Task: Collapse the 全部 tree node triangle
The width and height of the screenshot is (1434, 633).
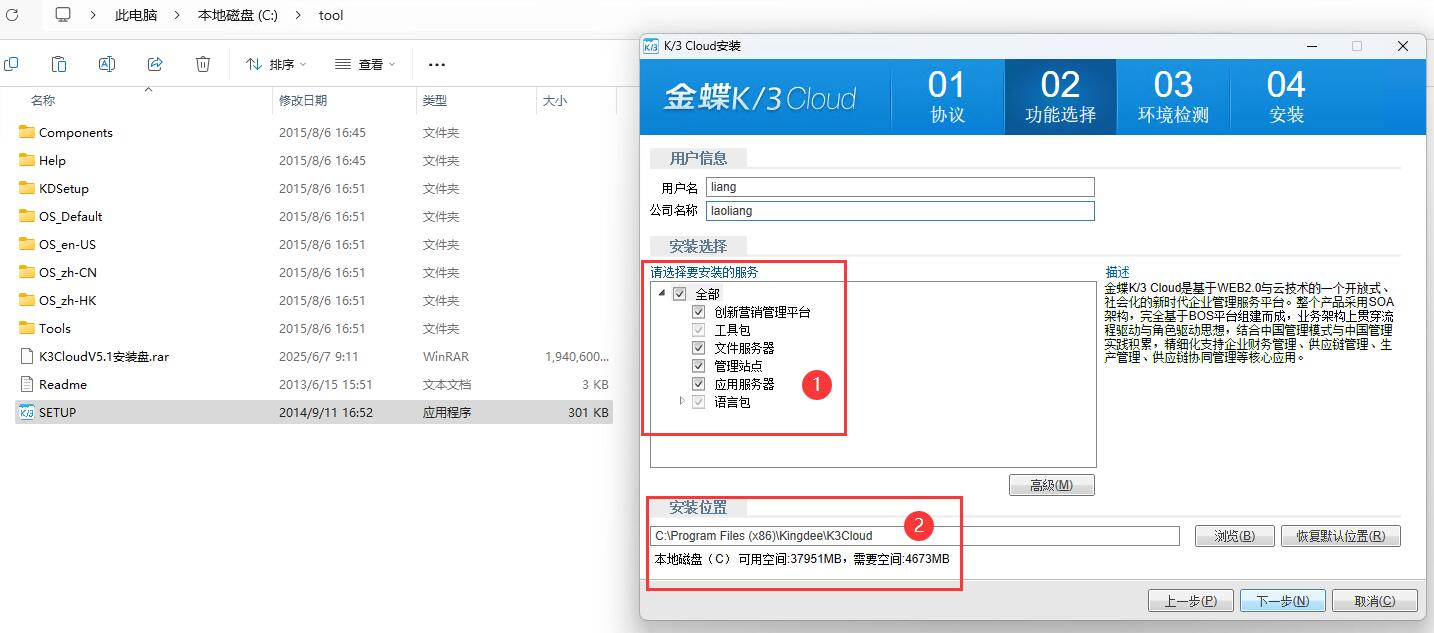Action: point(662,294)
